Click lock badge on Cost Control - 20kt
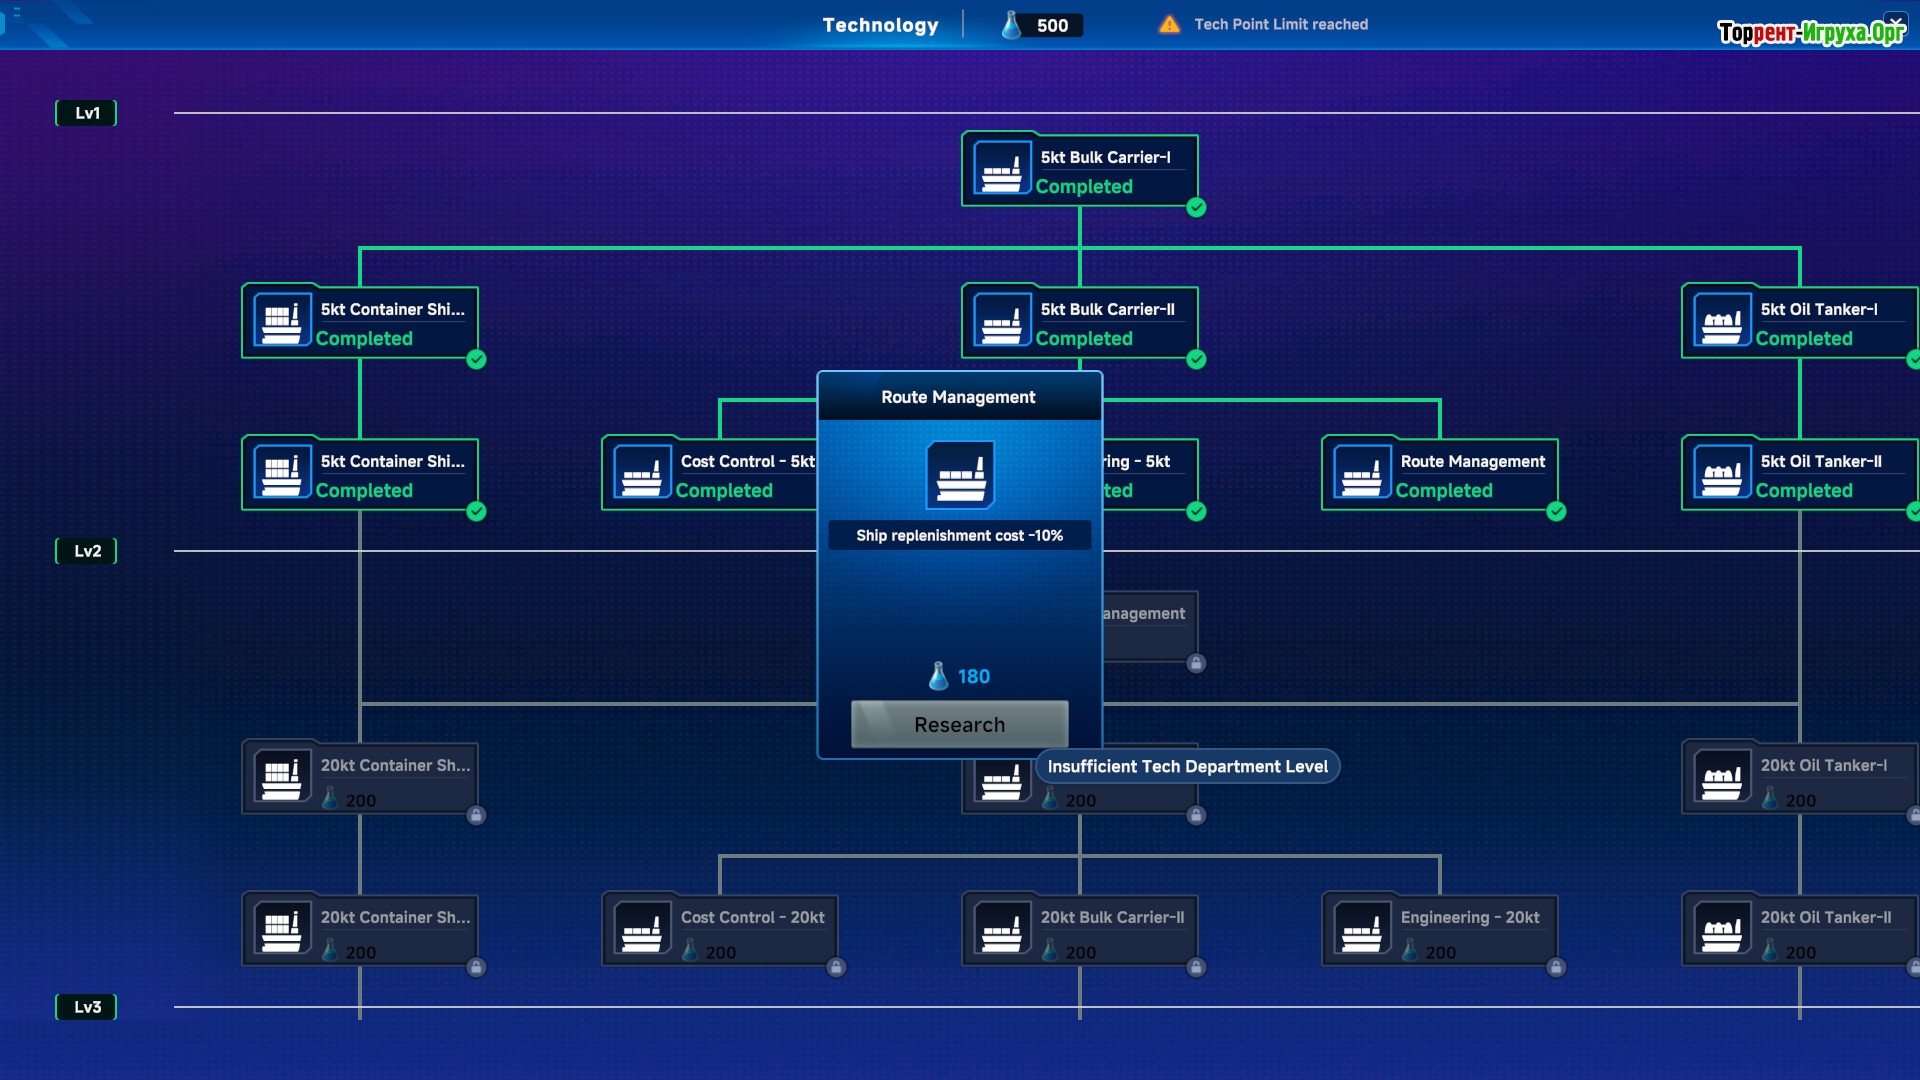This screenshot has width=1920, height=1080. 836,967
